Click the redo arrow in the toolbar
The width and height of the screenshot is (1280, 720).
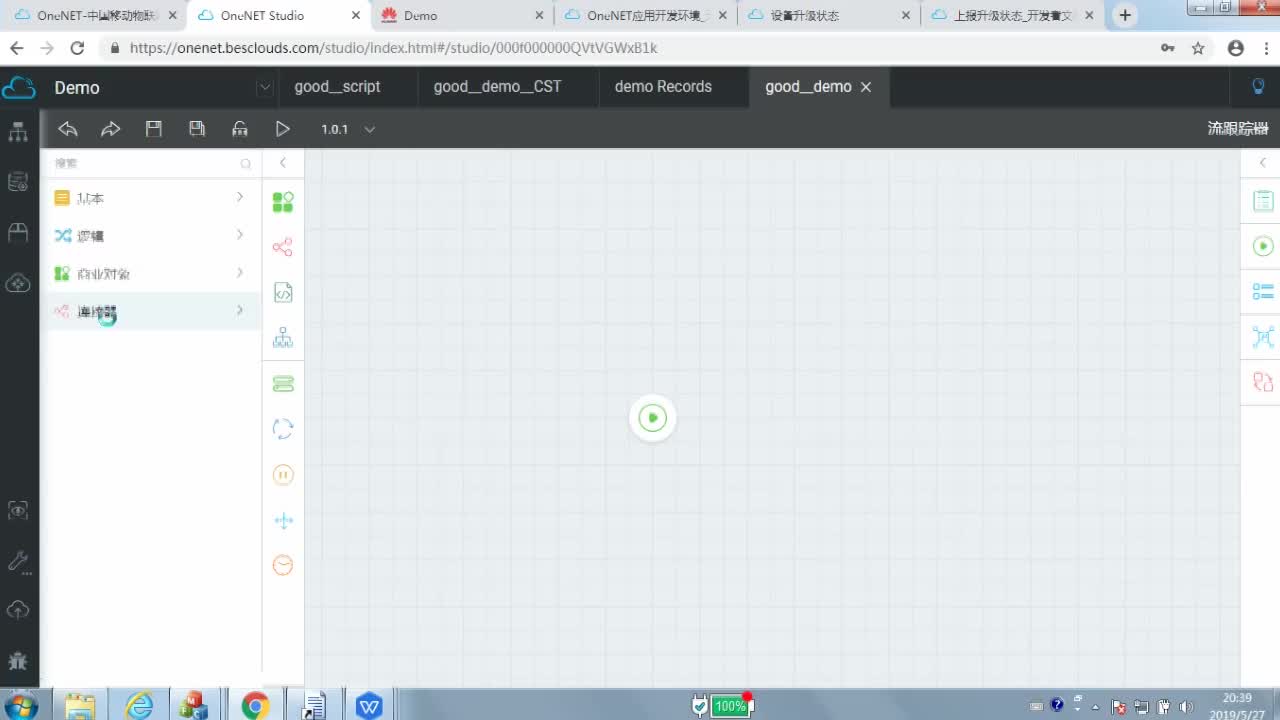tap(110, 128)
